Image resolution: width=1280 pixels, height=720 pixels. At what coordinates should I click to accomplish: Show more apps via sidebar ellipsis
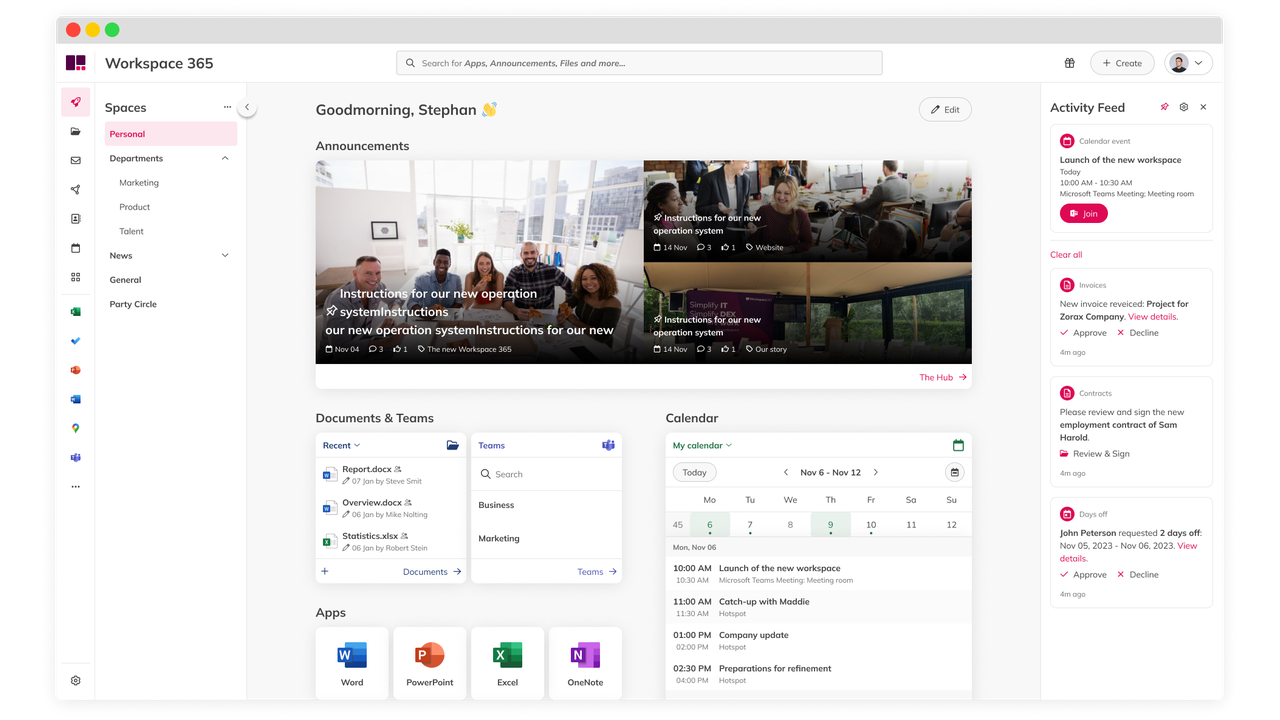tap(75, 487)
